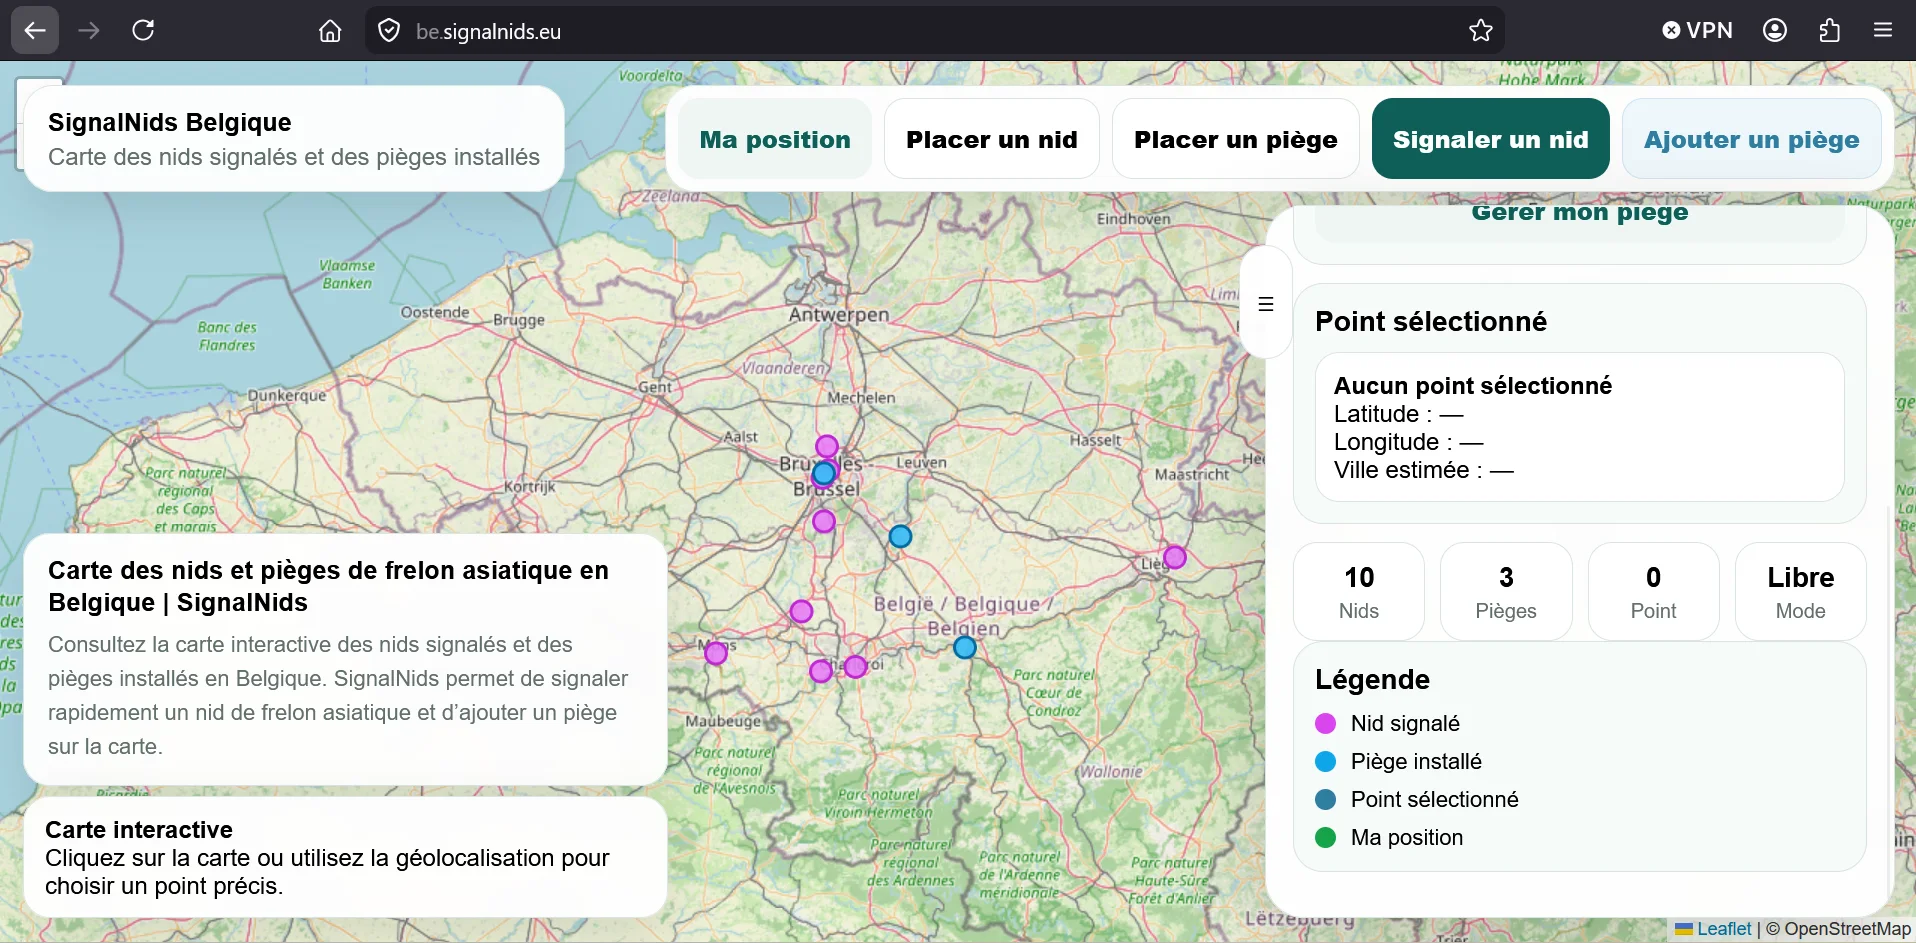Screen dimensions: 1916x943
Task: Open the browser extensions puzzle icon
Action: pyautogui.click(x=1829, y=31)
